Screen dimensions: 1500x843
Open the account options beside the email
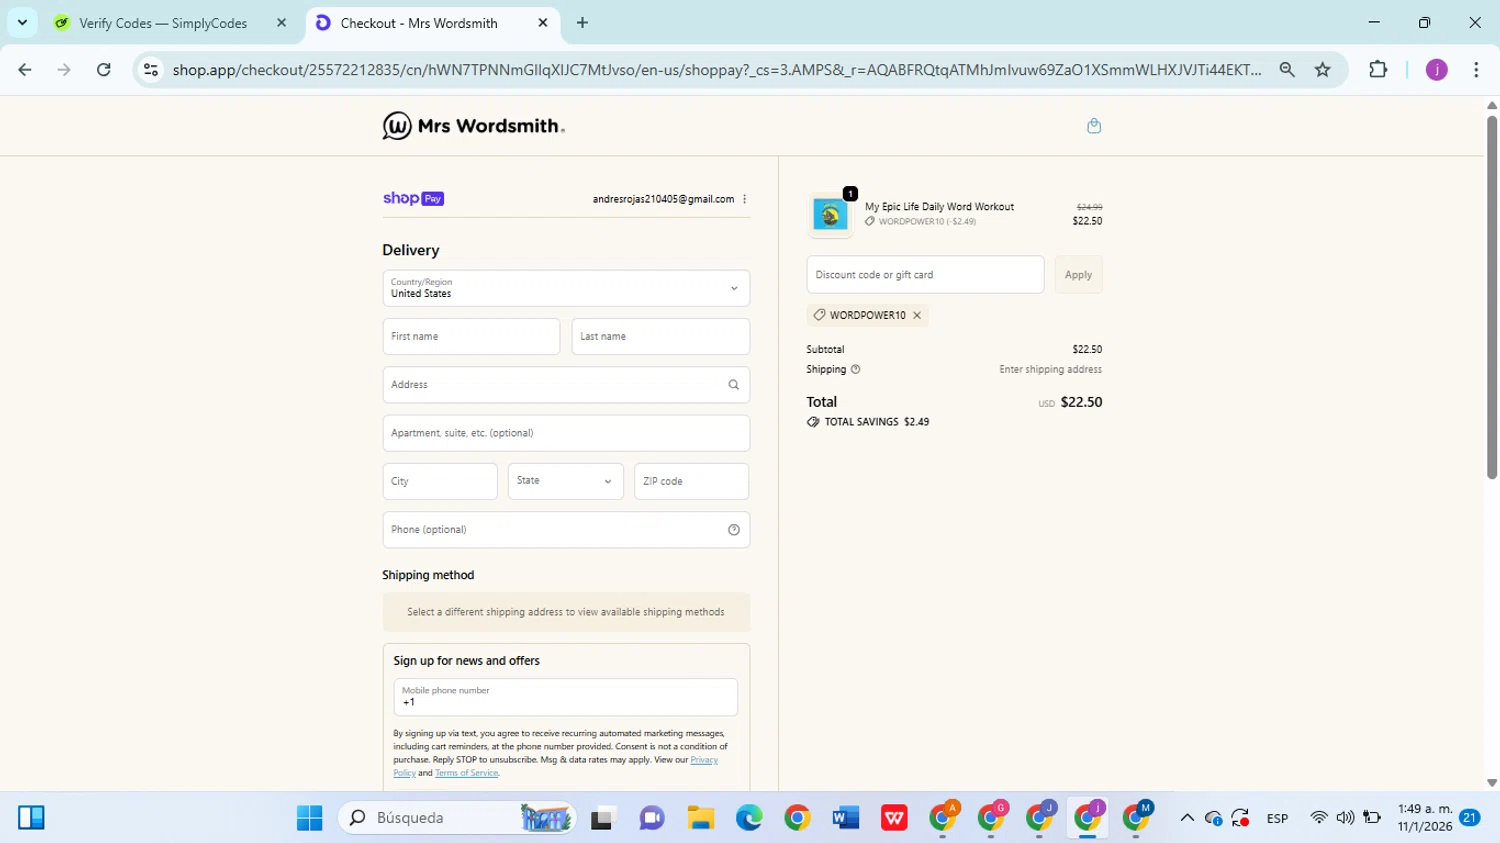click(x=745, y=199)
